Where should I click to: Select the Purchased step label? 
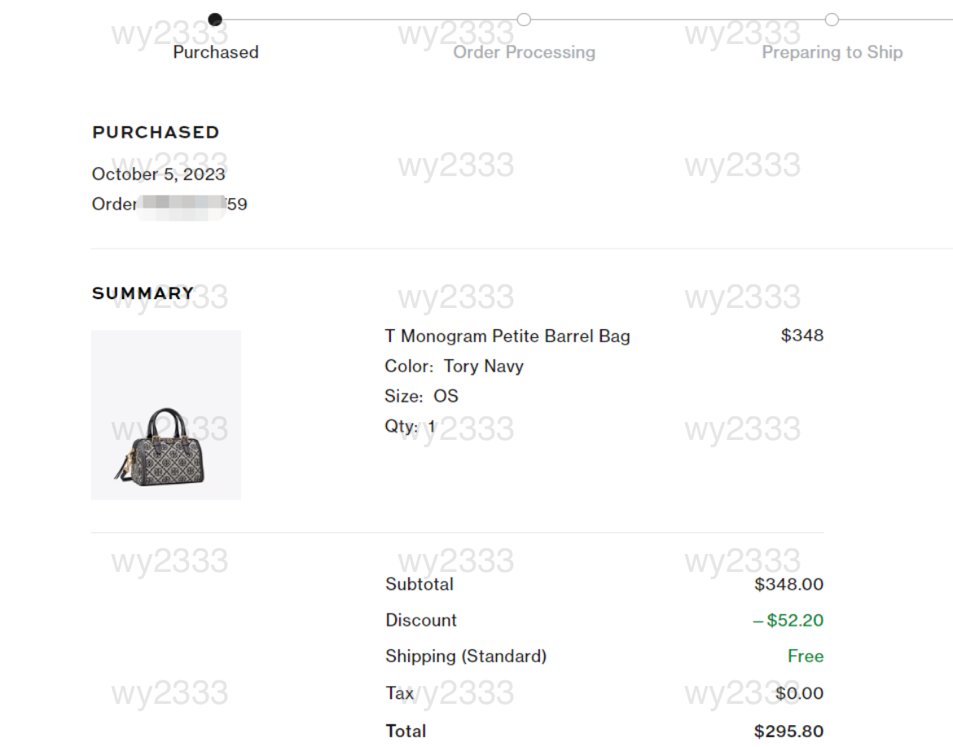pyautogui.click(x=216, y=52)
